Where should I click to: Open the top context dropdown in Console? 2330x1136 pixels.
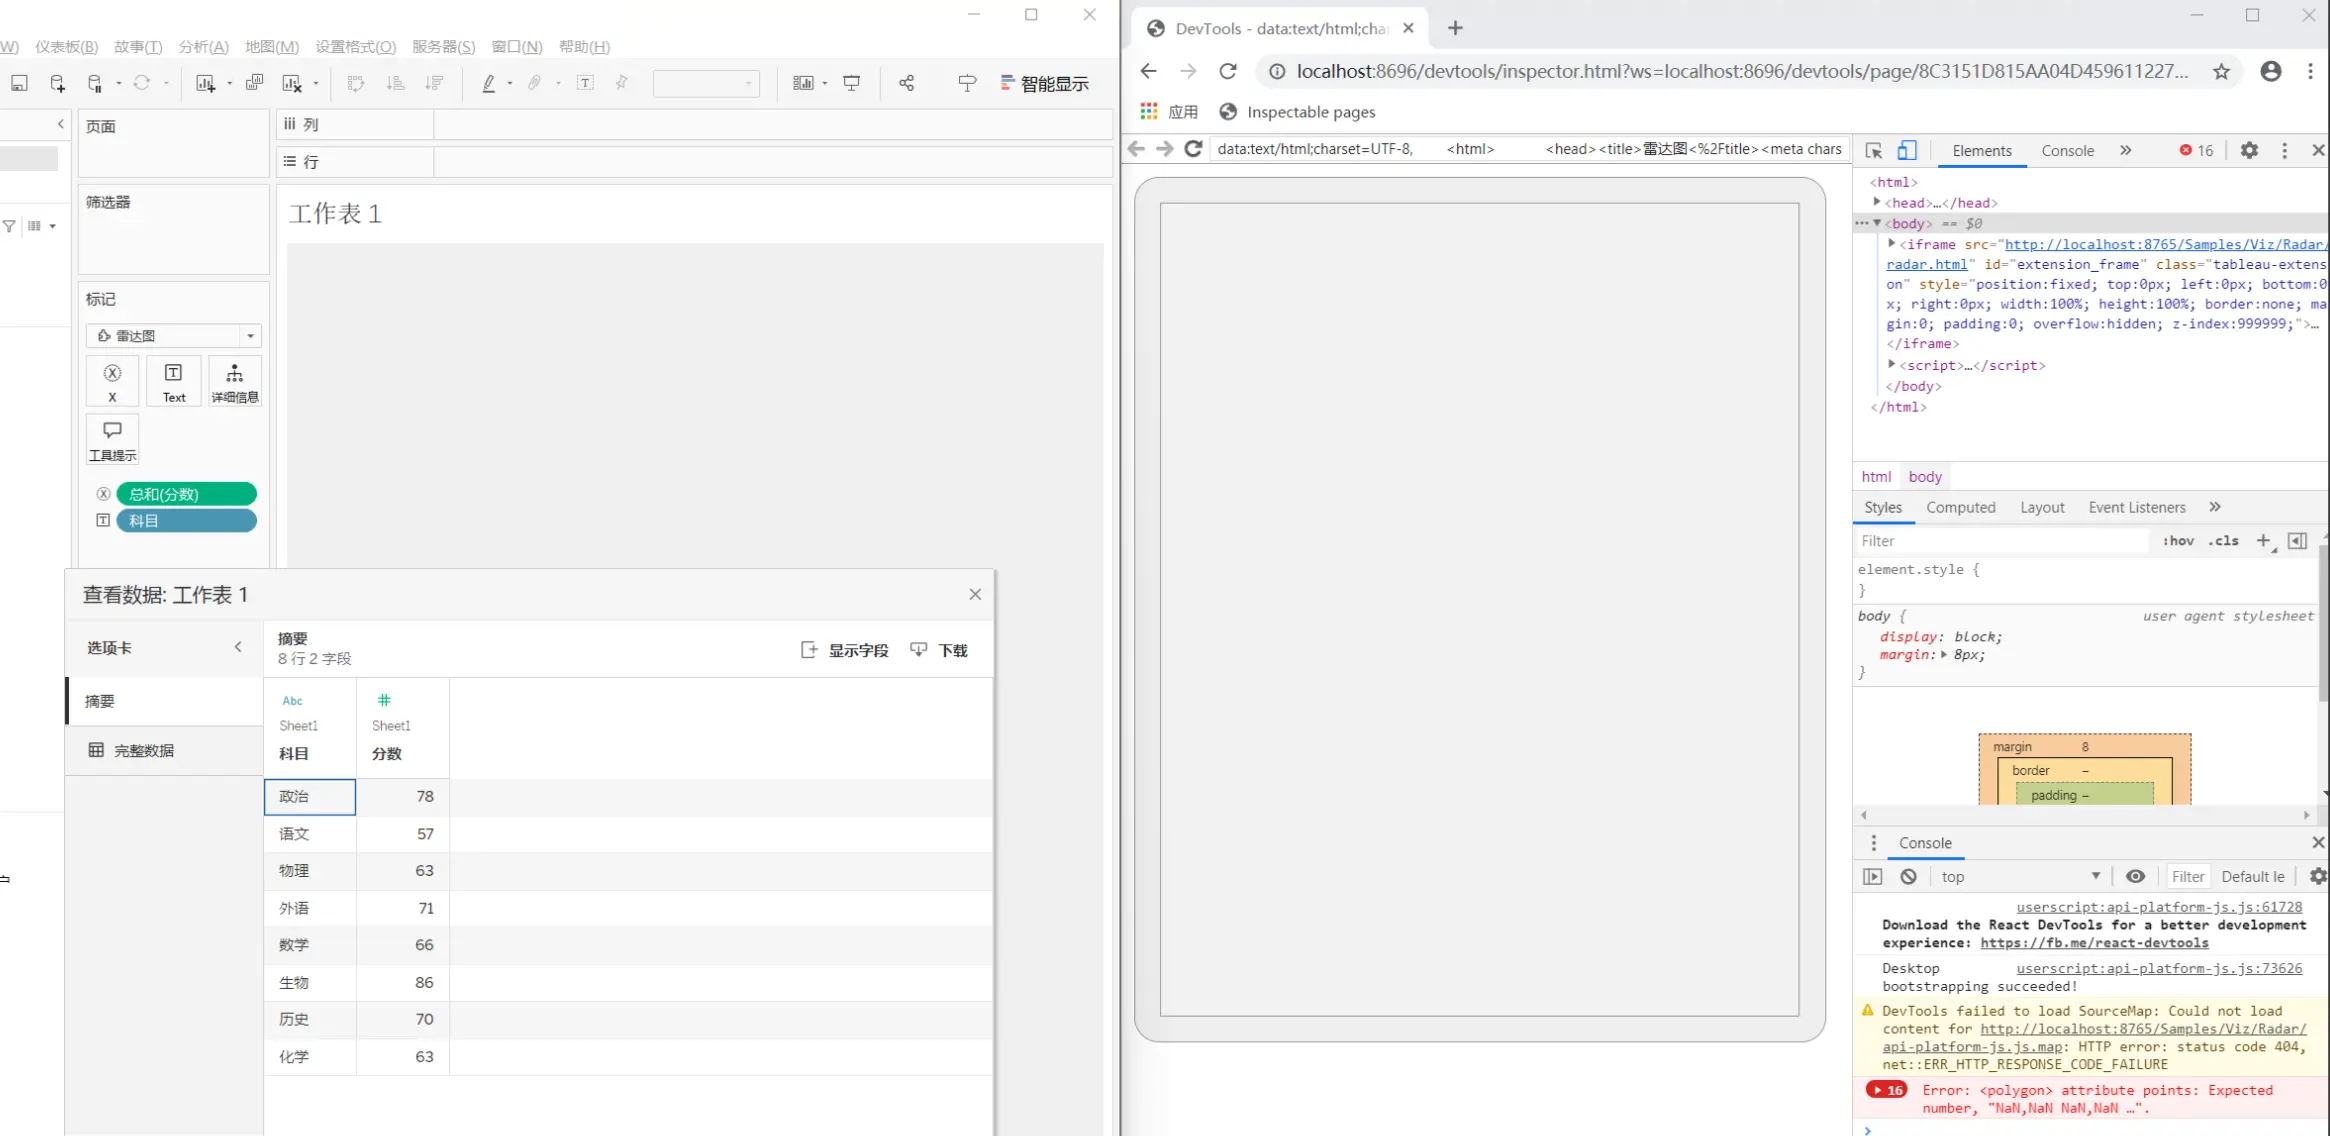[2020, 876]
